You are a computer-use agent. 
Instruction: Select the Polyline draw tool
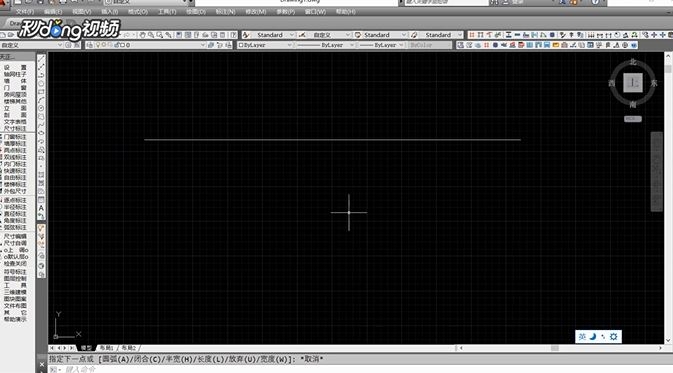click(42, 76)
